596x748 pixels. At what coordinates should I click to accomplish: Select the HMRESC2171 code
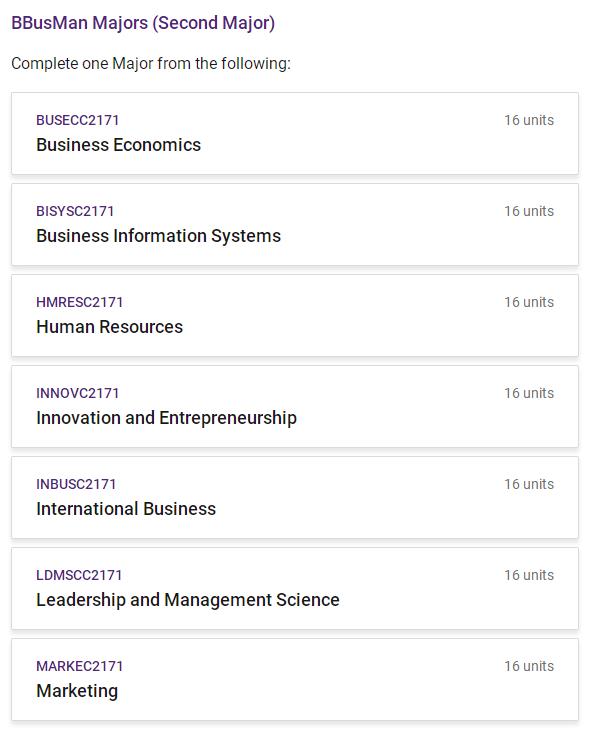click(x=80, y=302)
